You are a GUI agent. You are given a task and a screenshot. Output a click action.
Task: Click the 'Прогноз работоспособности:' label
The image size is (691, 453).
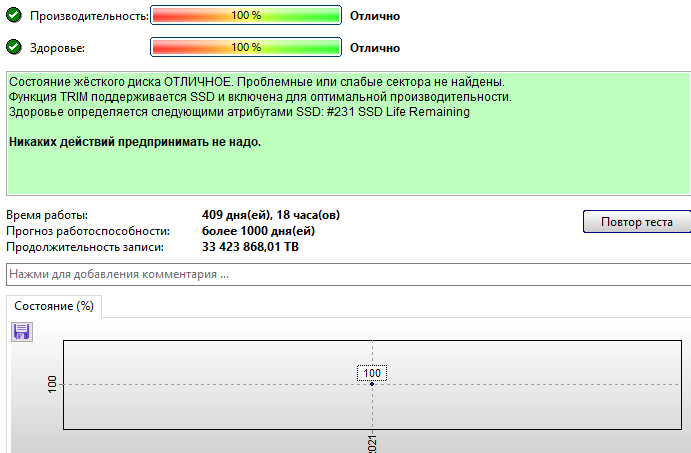[88, 231]
